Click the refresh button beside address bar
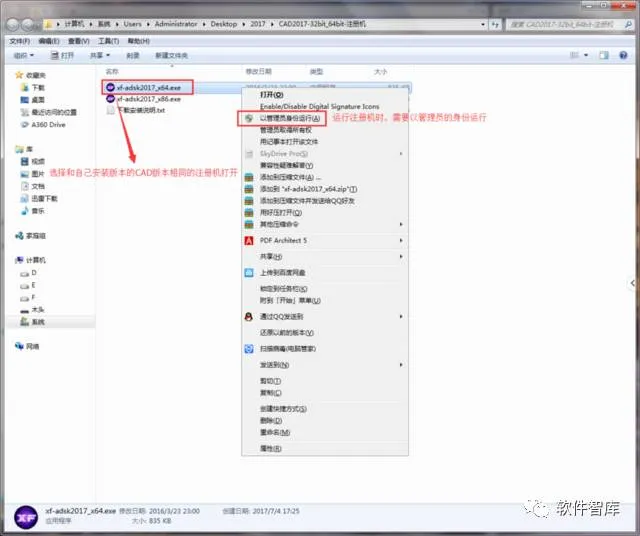The image size is (640, 536). coord(495,24)
